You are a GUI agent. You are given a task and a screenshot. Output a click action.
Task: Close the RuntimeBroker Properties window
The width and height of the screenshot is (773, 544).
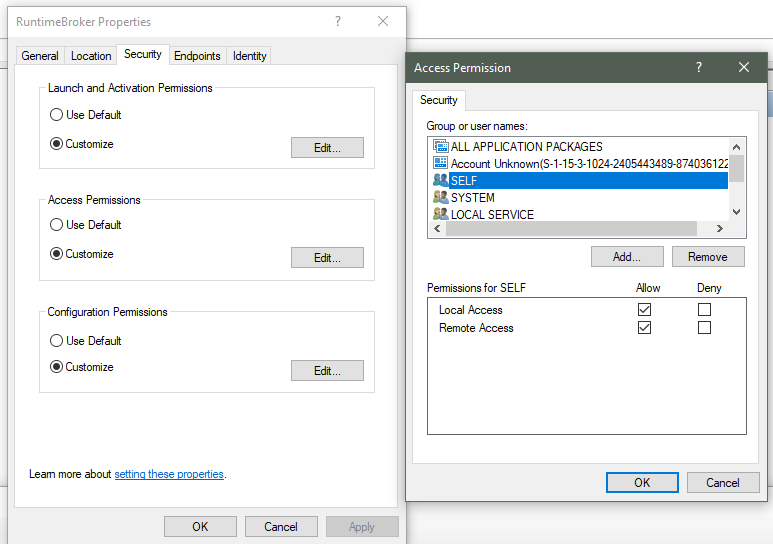pos(383,21)
